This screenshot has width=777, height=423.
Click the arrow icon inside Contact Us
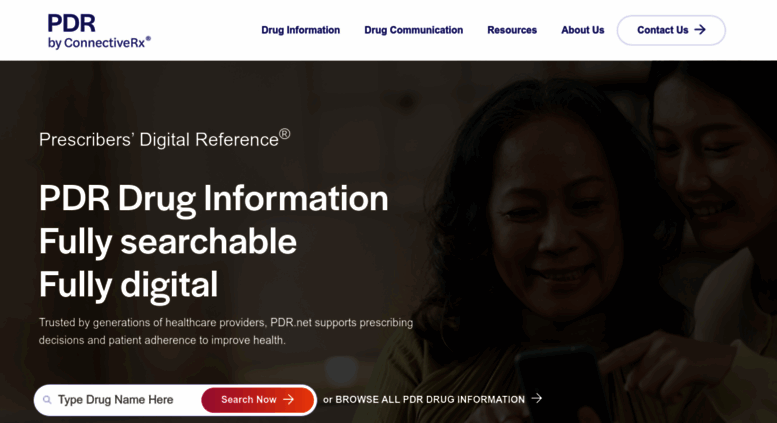pos(700,30)
